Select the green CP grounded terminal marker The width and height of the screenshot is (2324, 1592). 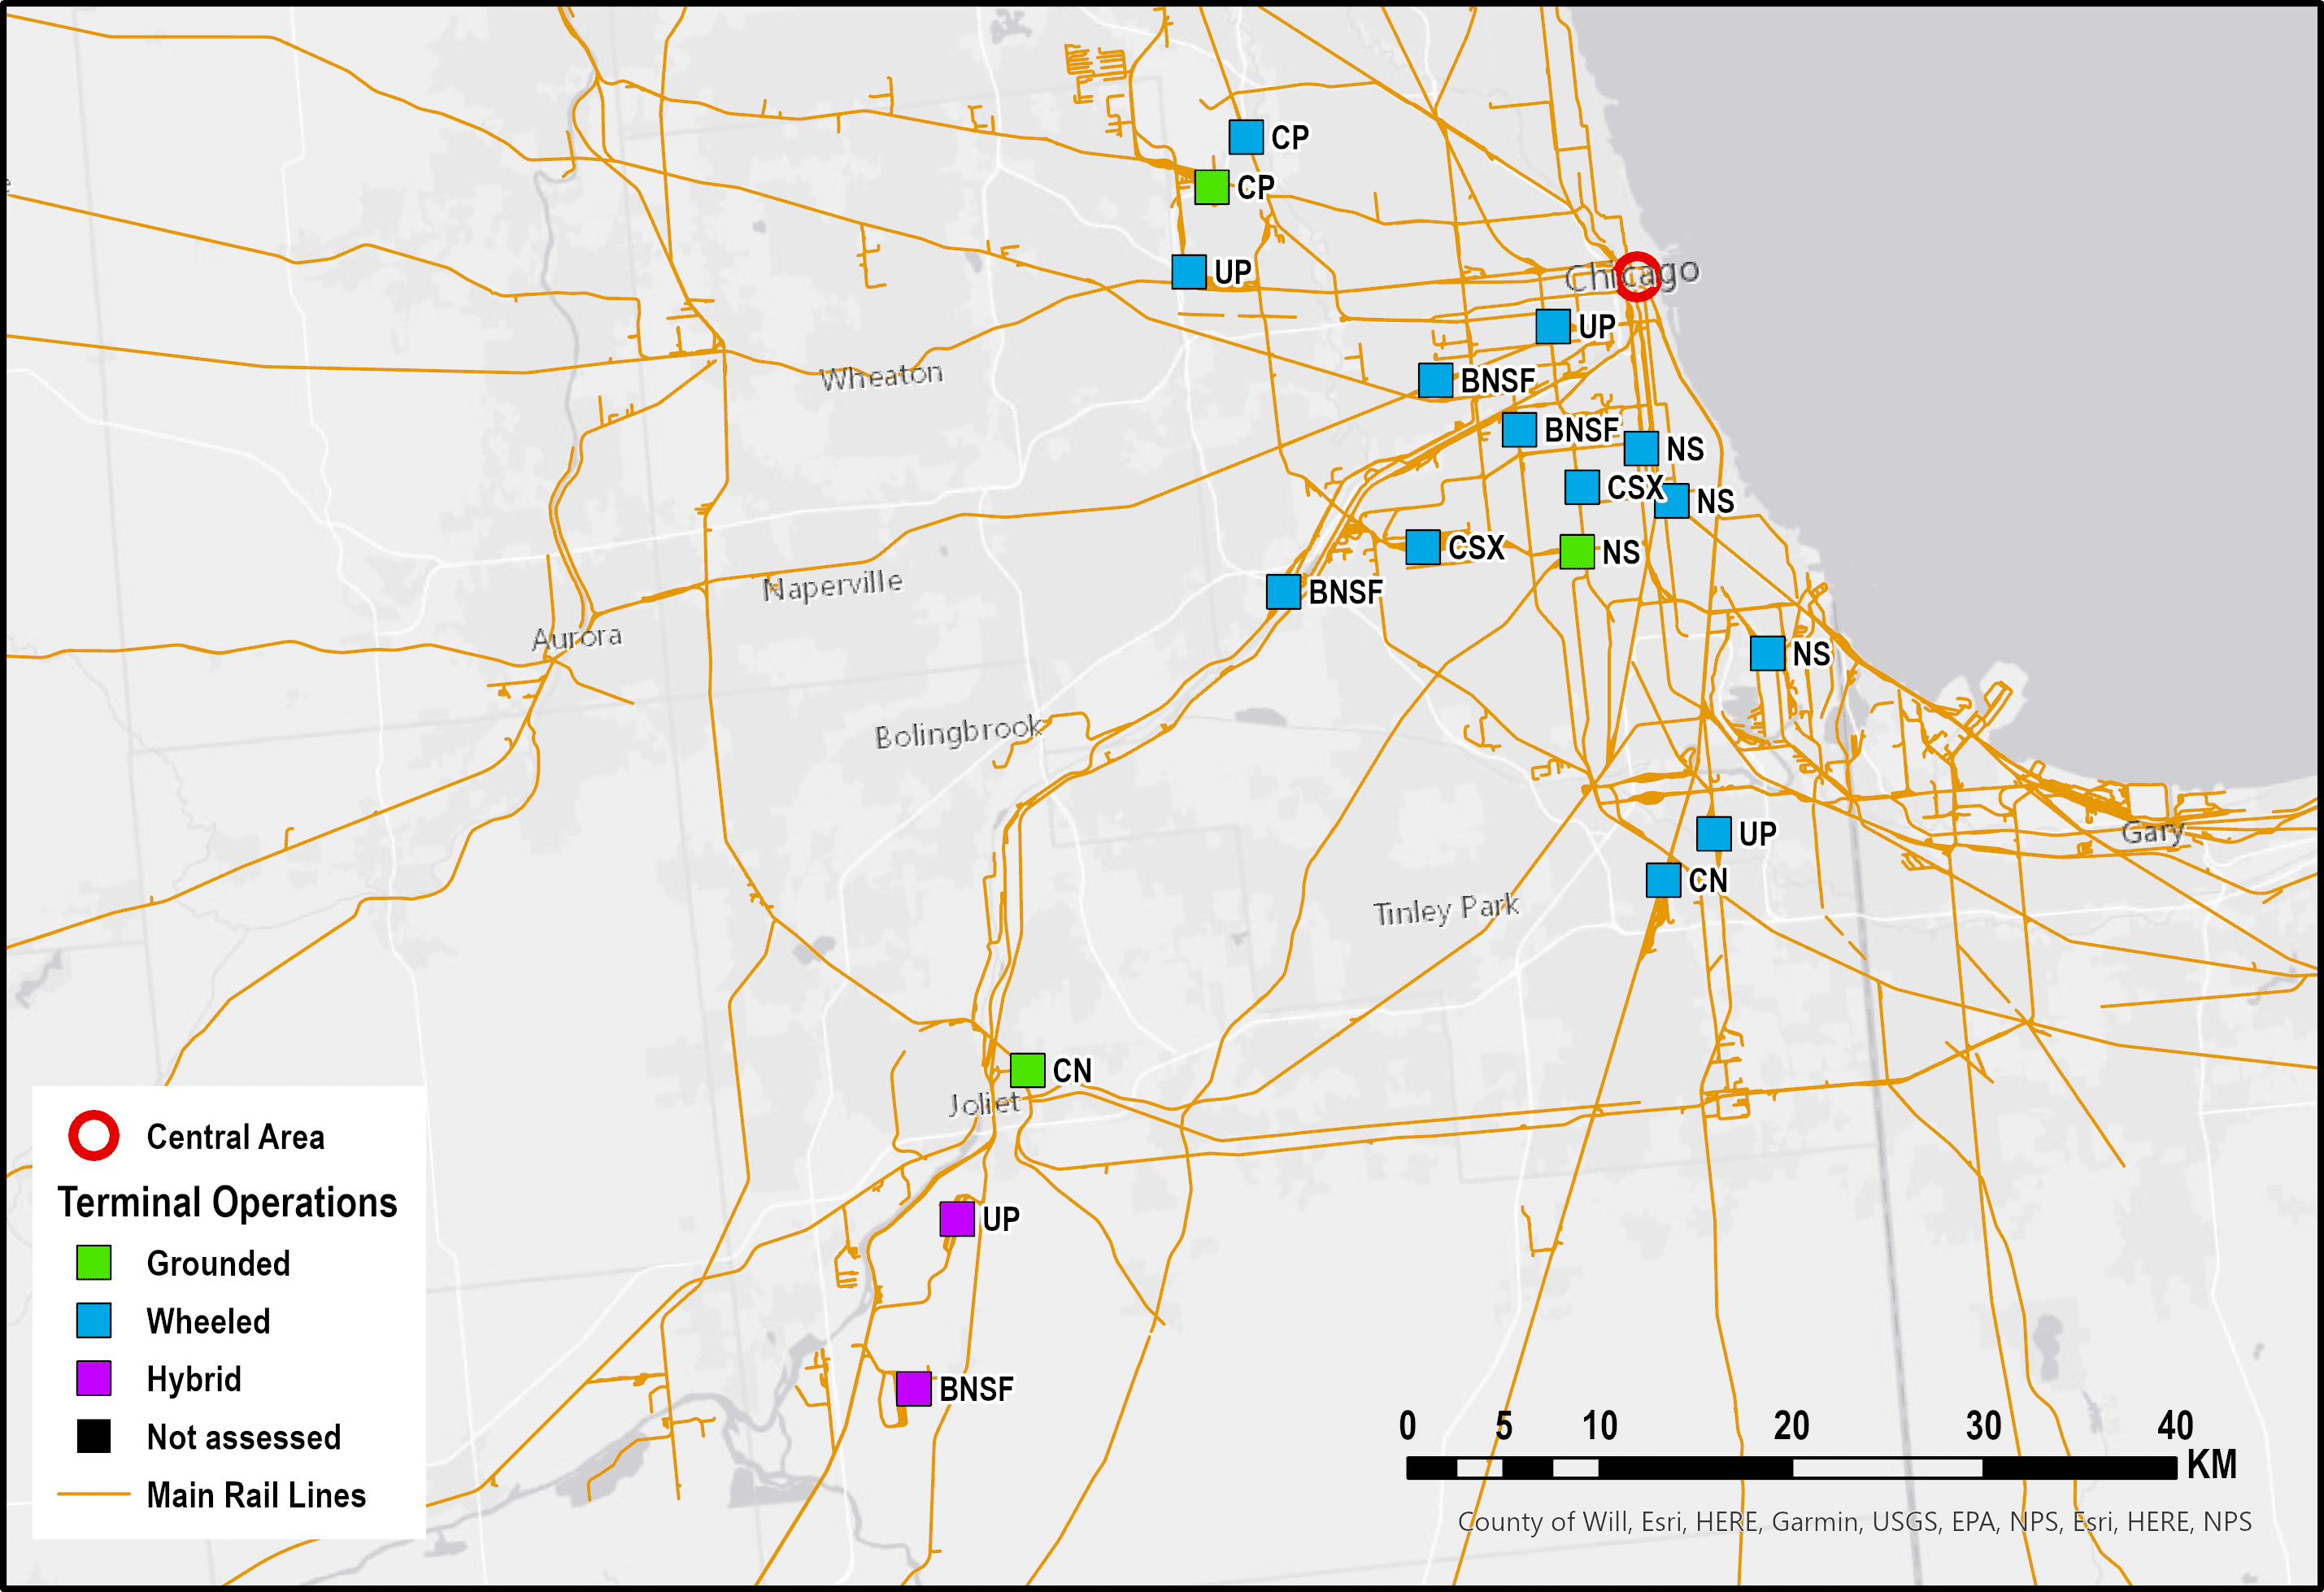click(x=1212, y=187)
